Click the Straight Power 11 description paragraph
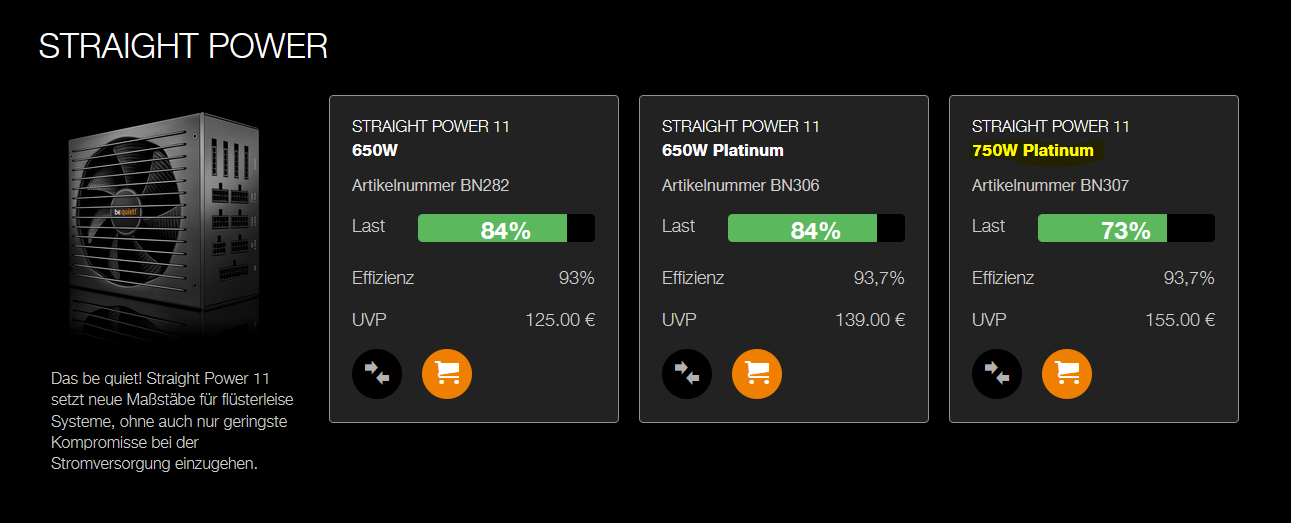This screenshot has height=523, width=1291. (x=172, y=421)
